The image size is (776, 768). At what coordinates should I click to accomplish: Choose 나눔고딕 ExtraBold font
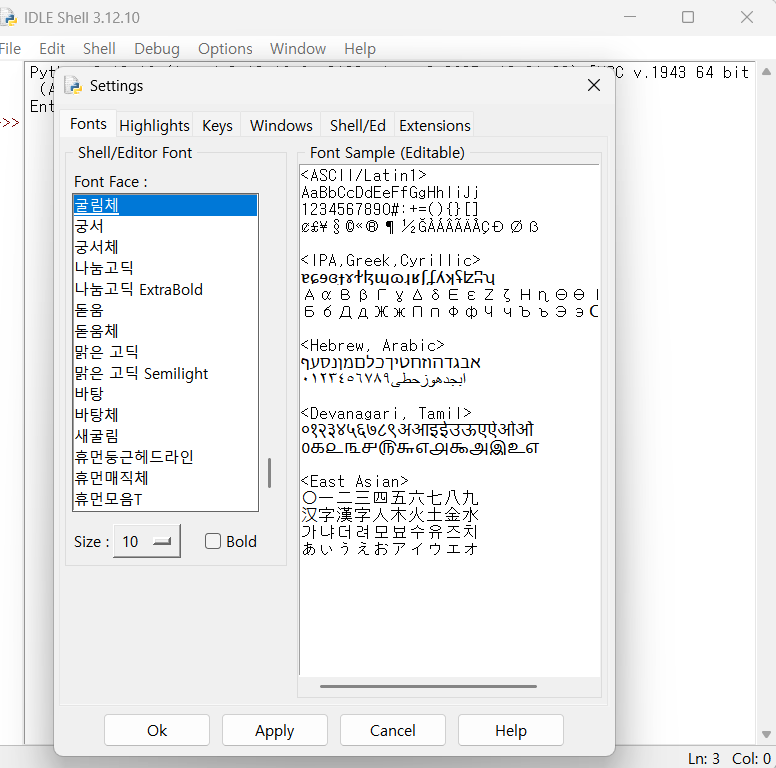coord(165,289)
